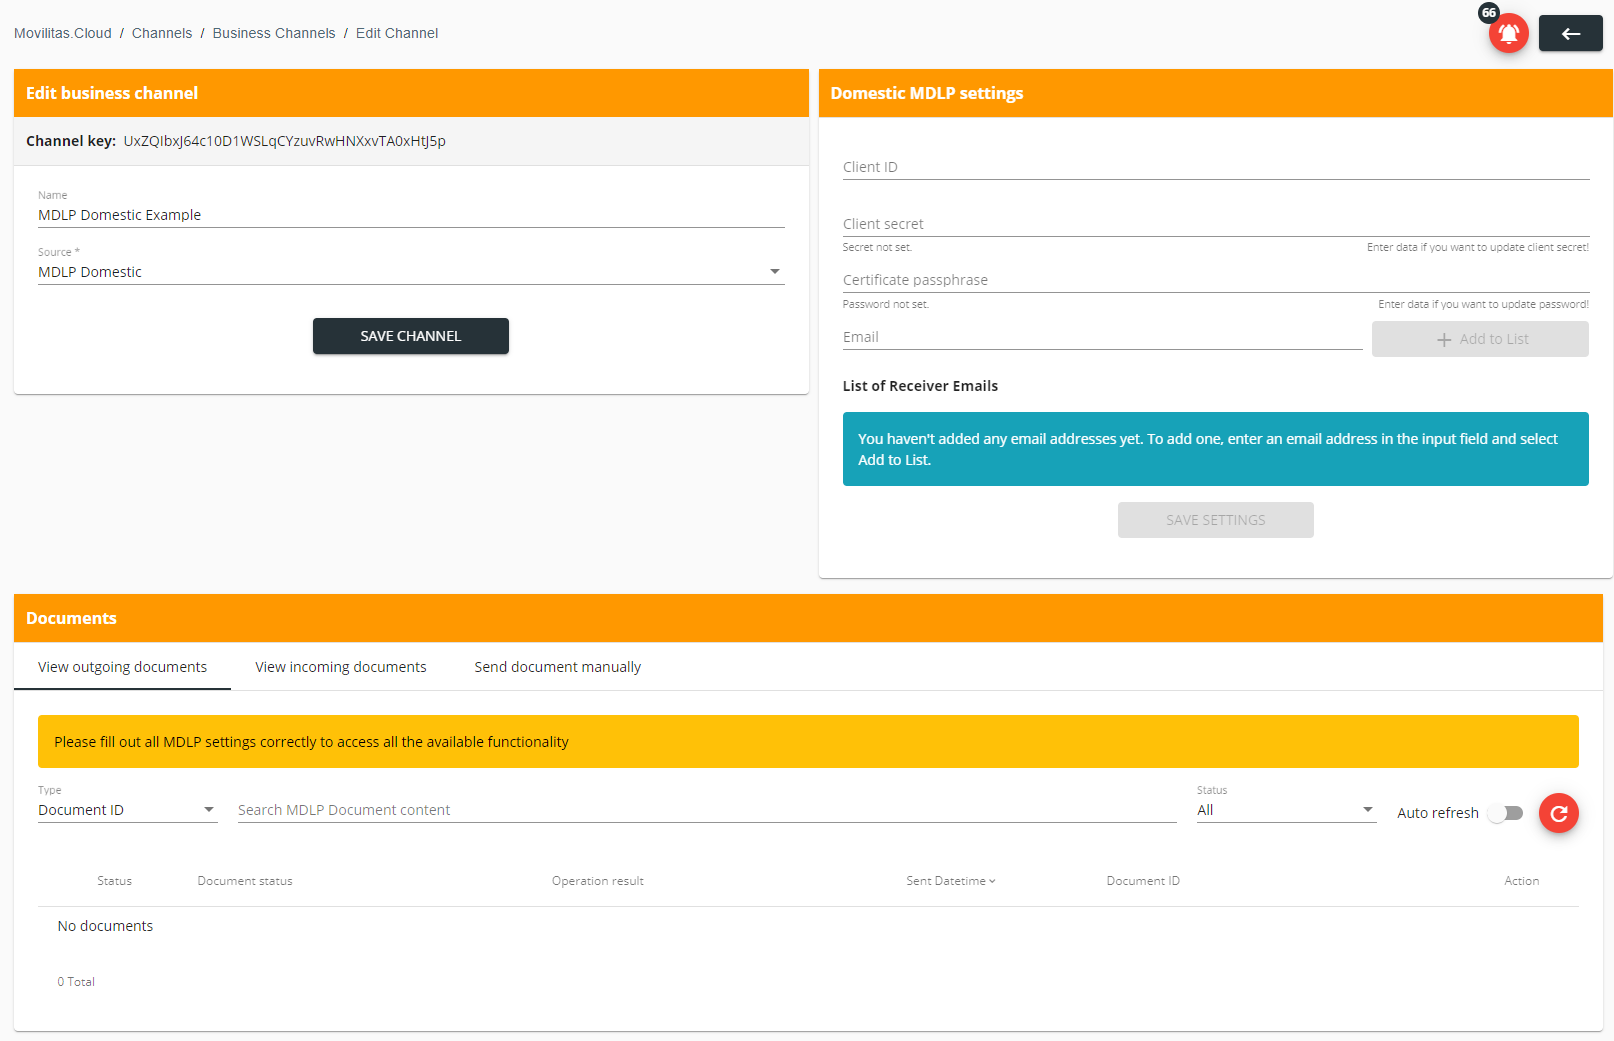Image resolution: width=1614 pixels, height=1041 pixels.
Task: Click the plus icon beside Add to List
Action: coord(1444,339)
